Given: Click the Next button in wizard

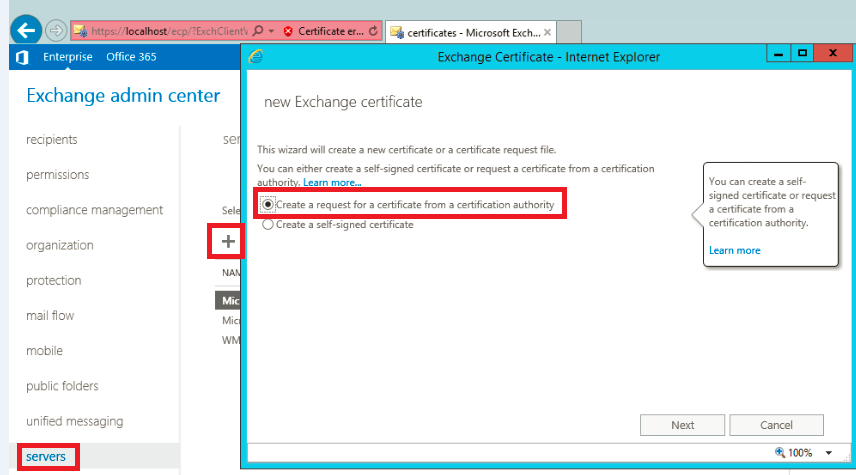Looking at the screenshot, I should (682, 425).
